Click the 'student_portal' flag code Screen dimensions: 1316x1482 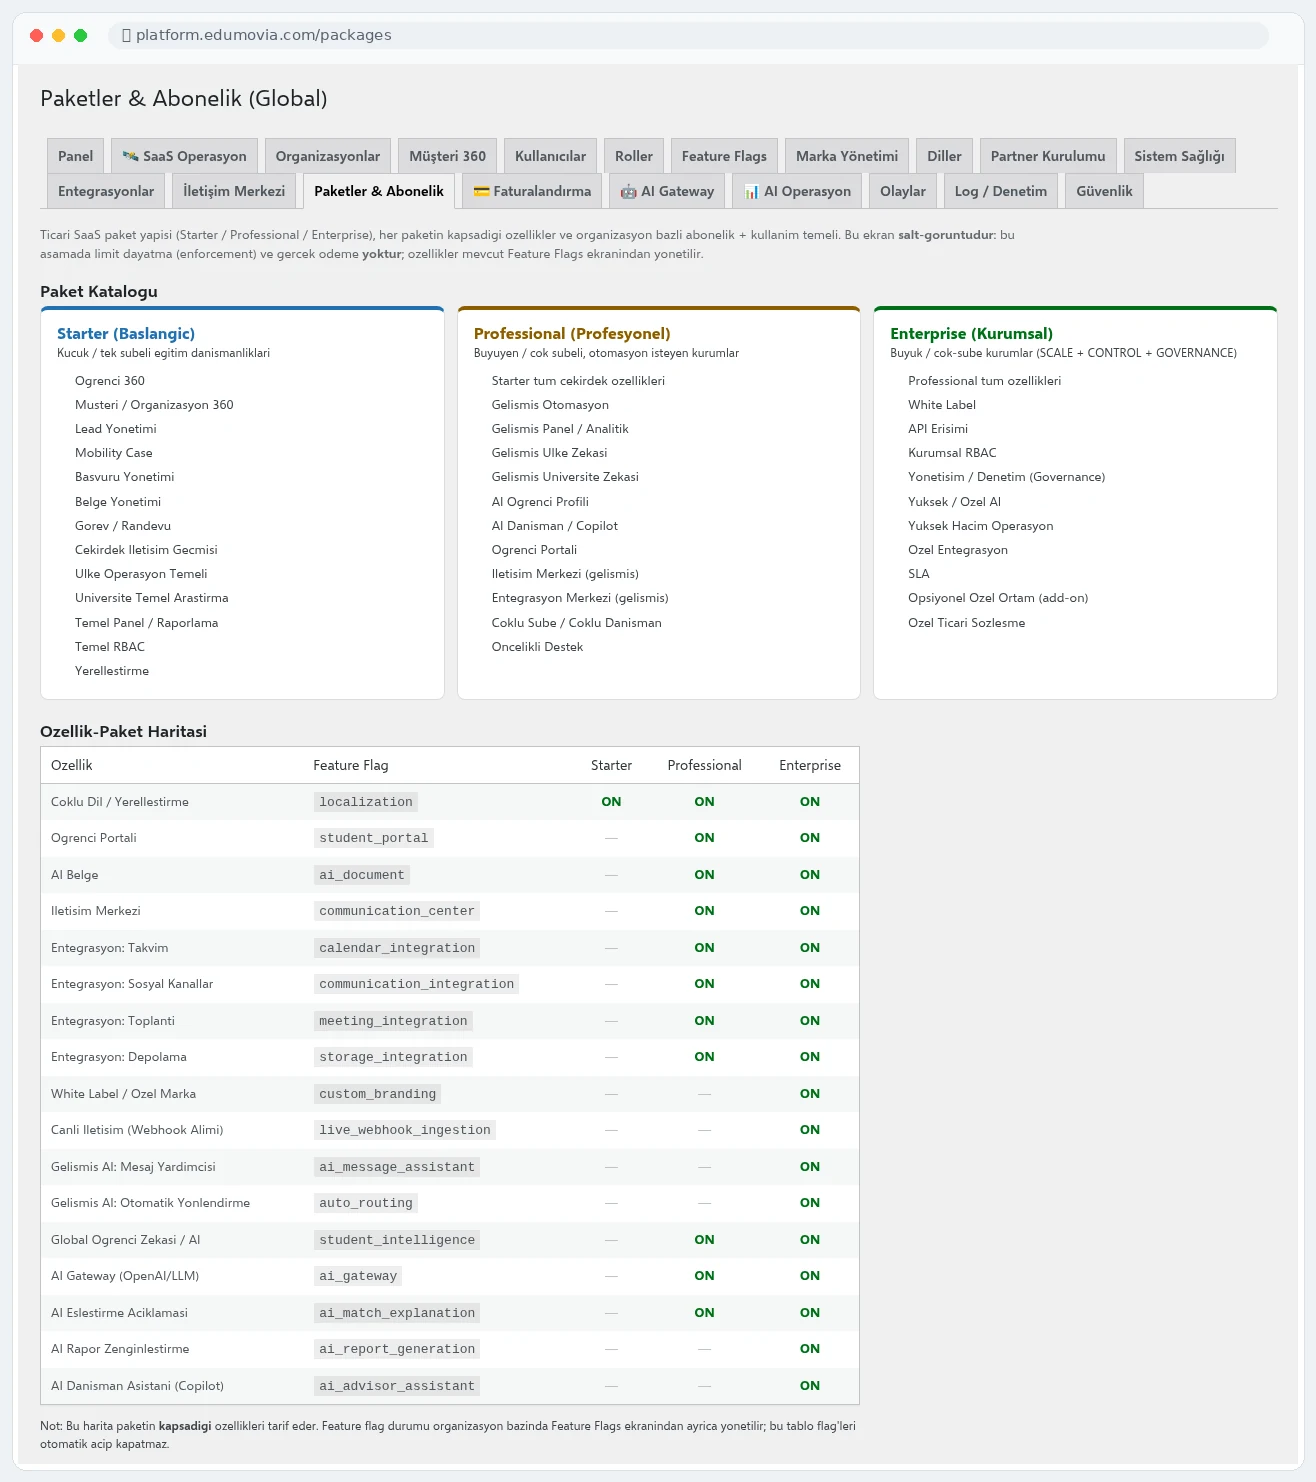(374, 838)
